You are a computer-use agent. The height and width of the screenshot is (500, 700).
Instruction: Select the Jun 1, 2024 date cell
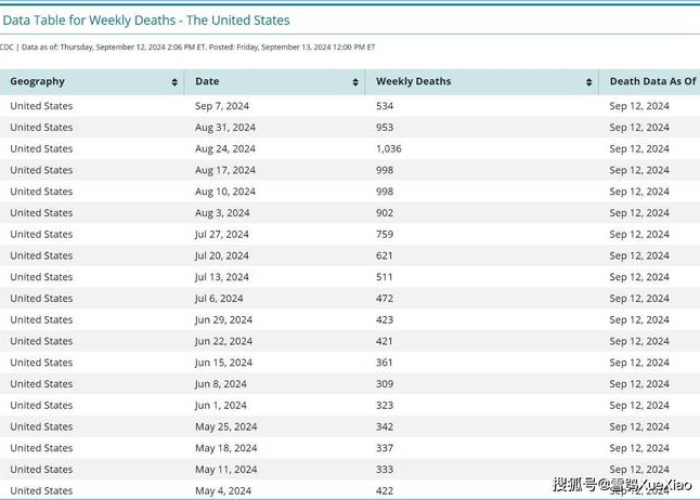click(x=221, y=406)
